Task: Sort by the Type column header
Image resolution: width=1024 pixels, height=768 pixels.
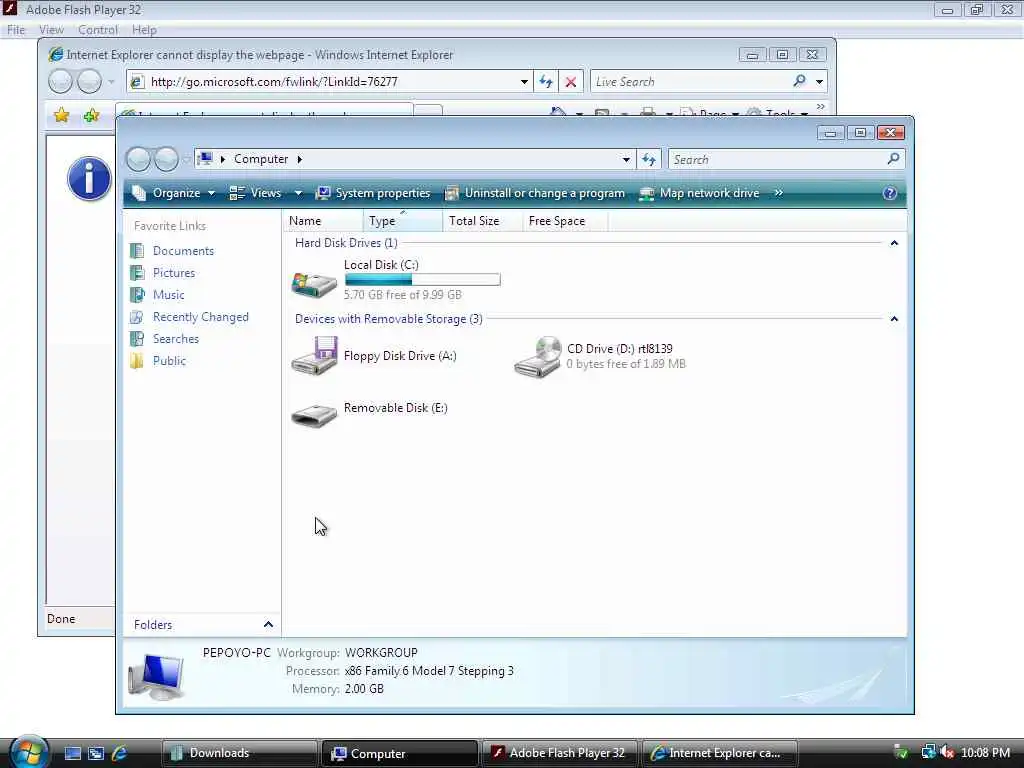Action: point(403,221)
